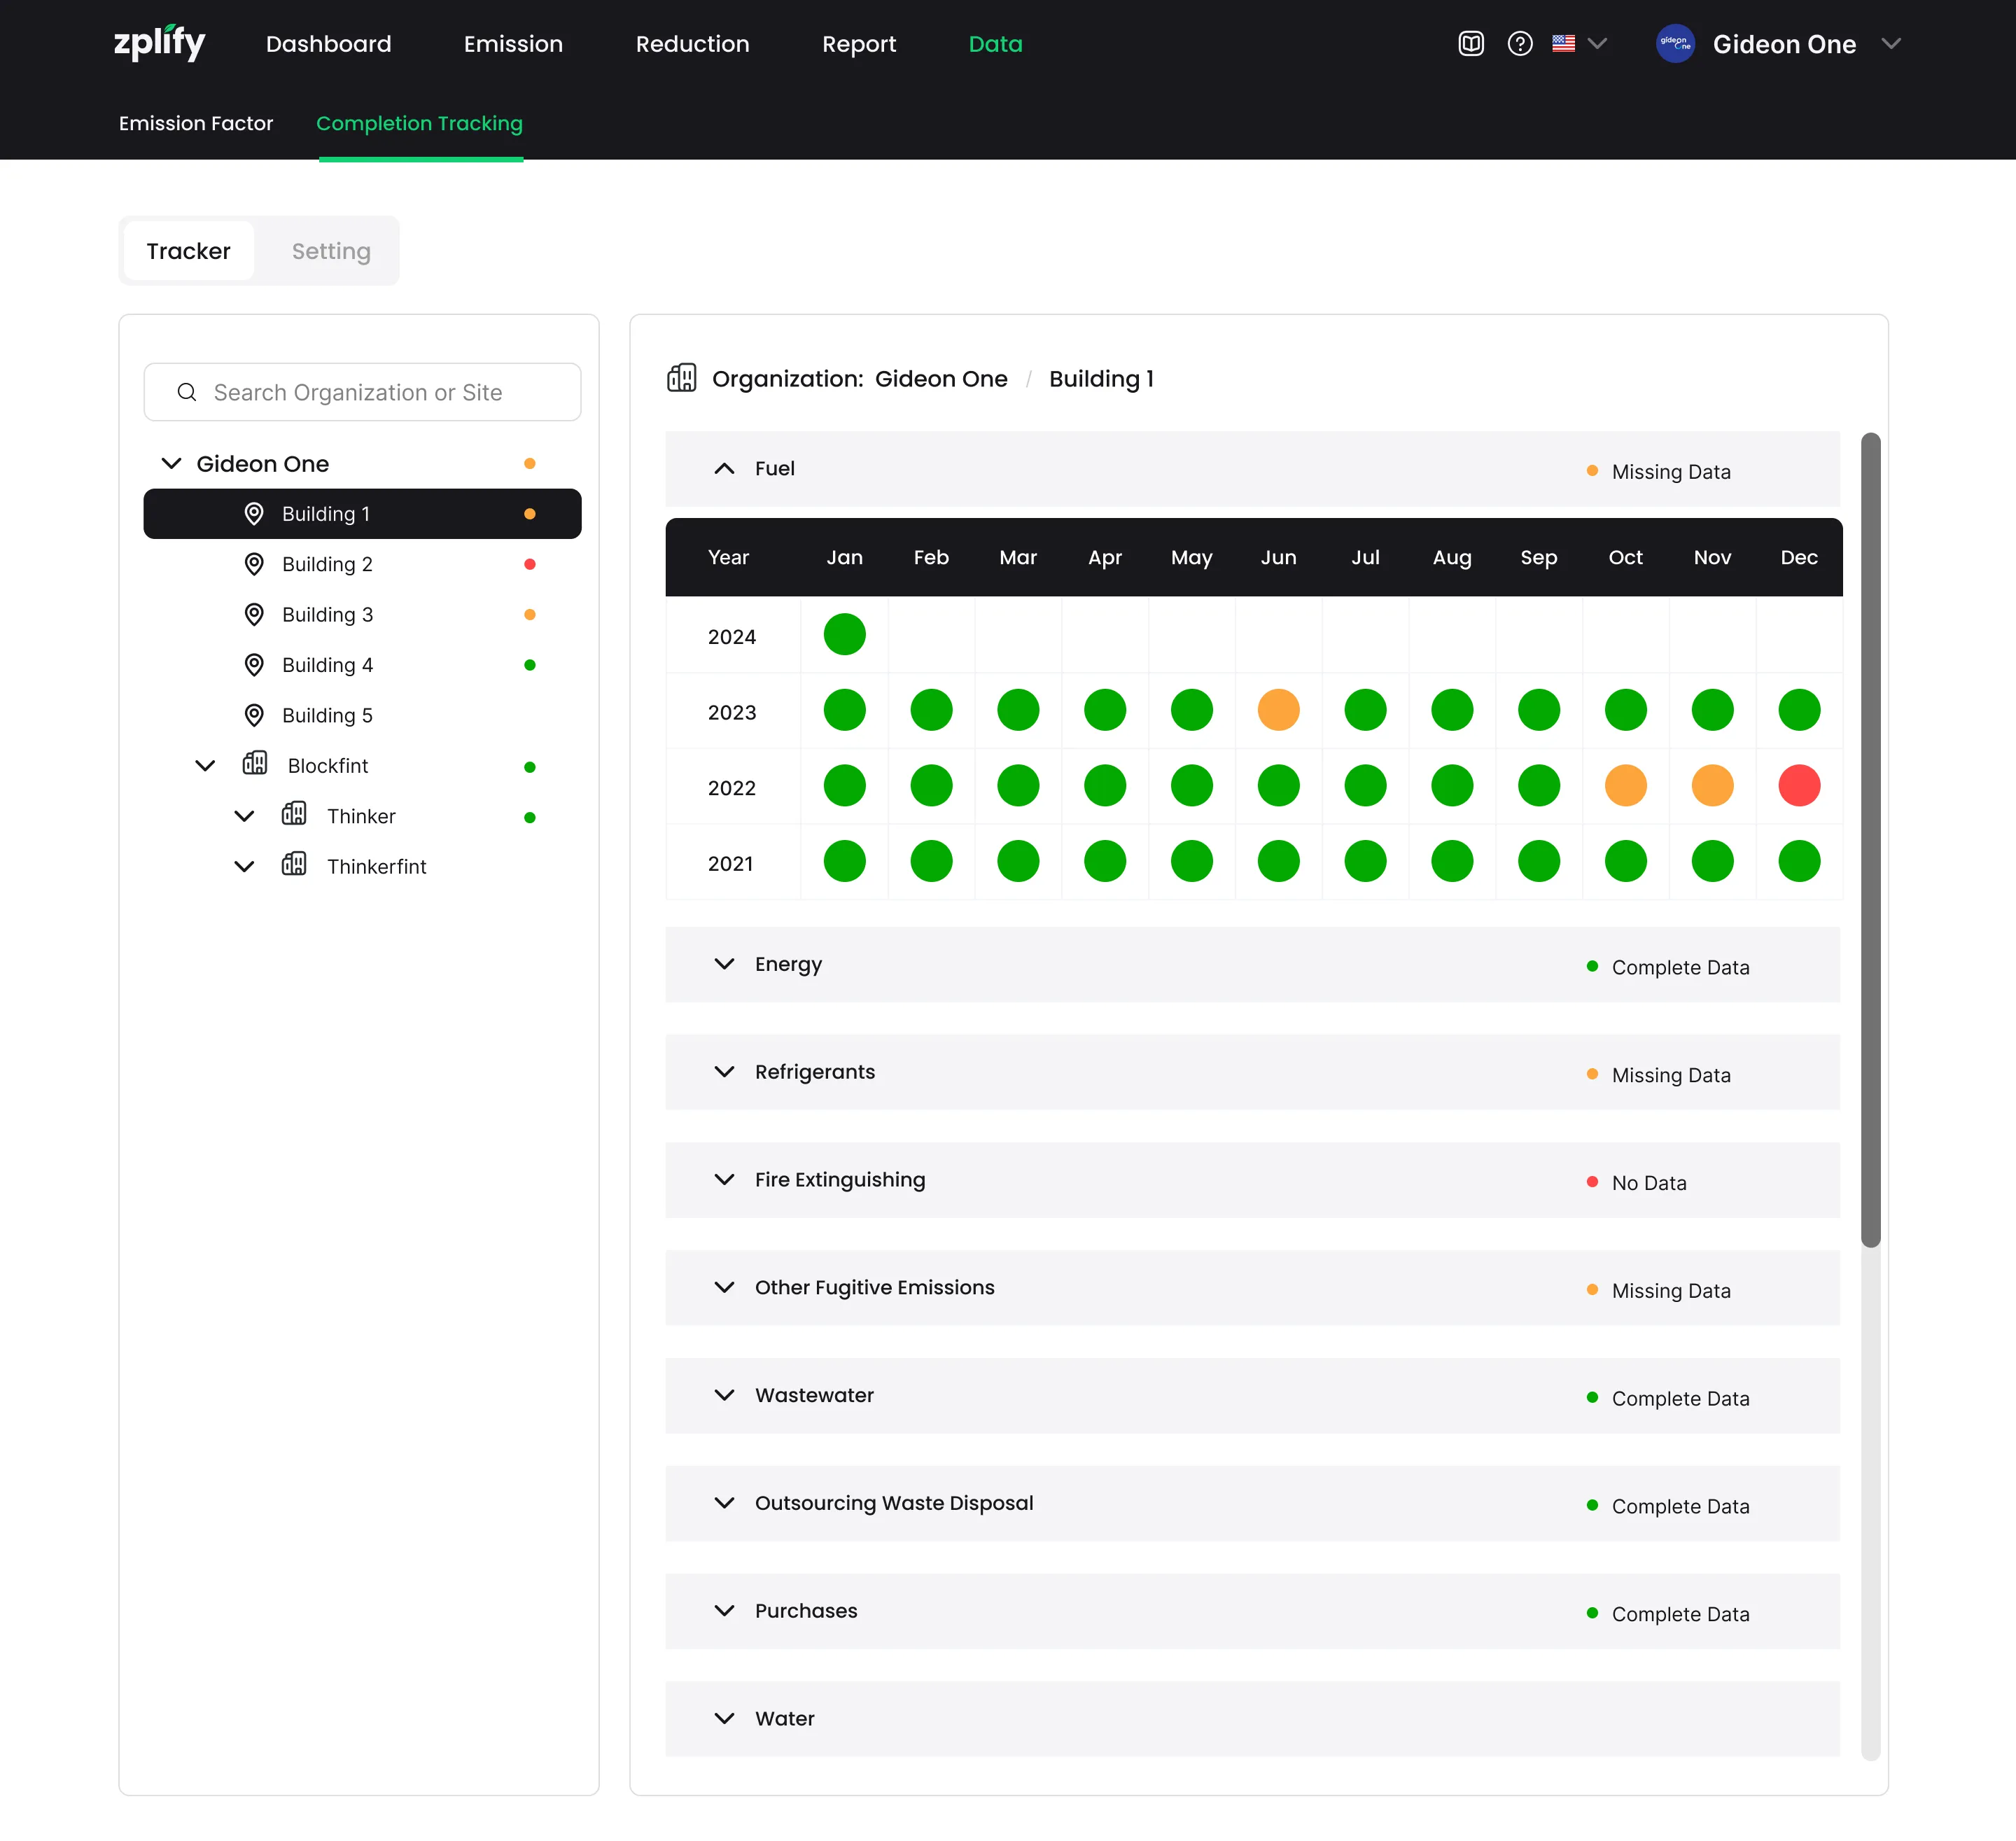Open the user account dropdown arrow
This screenshot has height=1841, width=2016.
[1890, 43]
